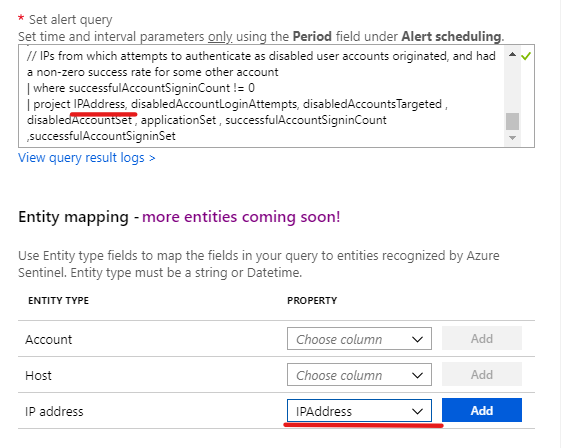The width and height of the screenshot is (561, 448).
Task: Click chevron arrow on Account dropdown
Action: click(417, 339)
